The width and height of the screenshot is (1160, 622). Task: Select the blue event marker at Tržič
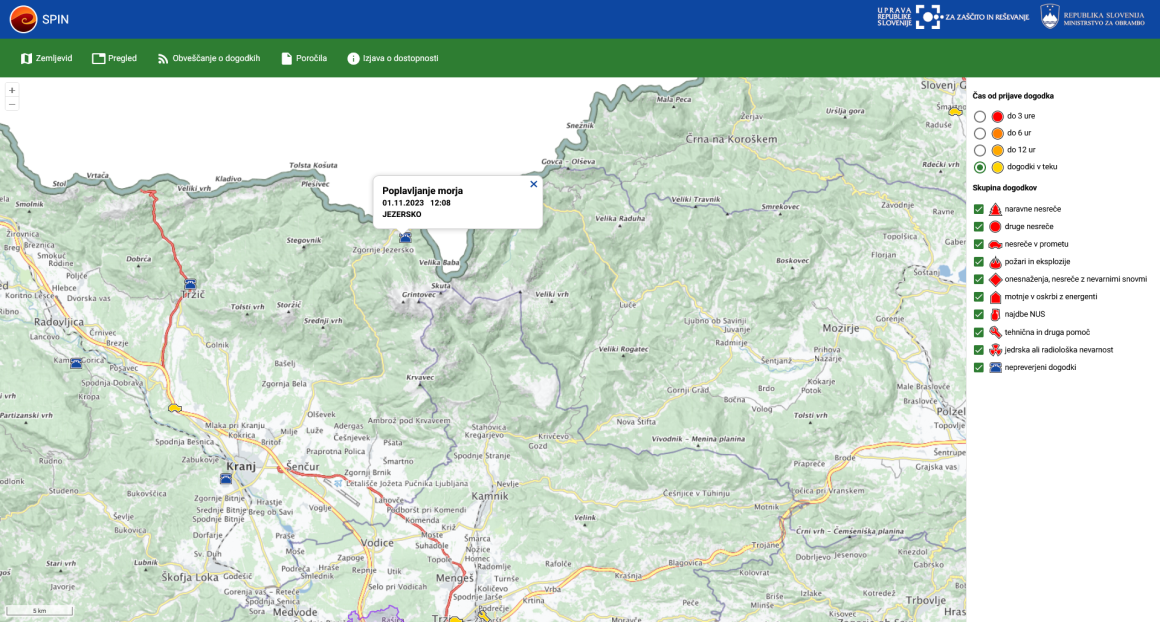click(190, 284)
